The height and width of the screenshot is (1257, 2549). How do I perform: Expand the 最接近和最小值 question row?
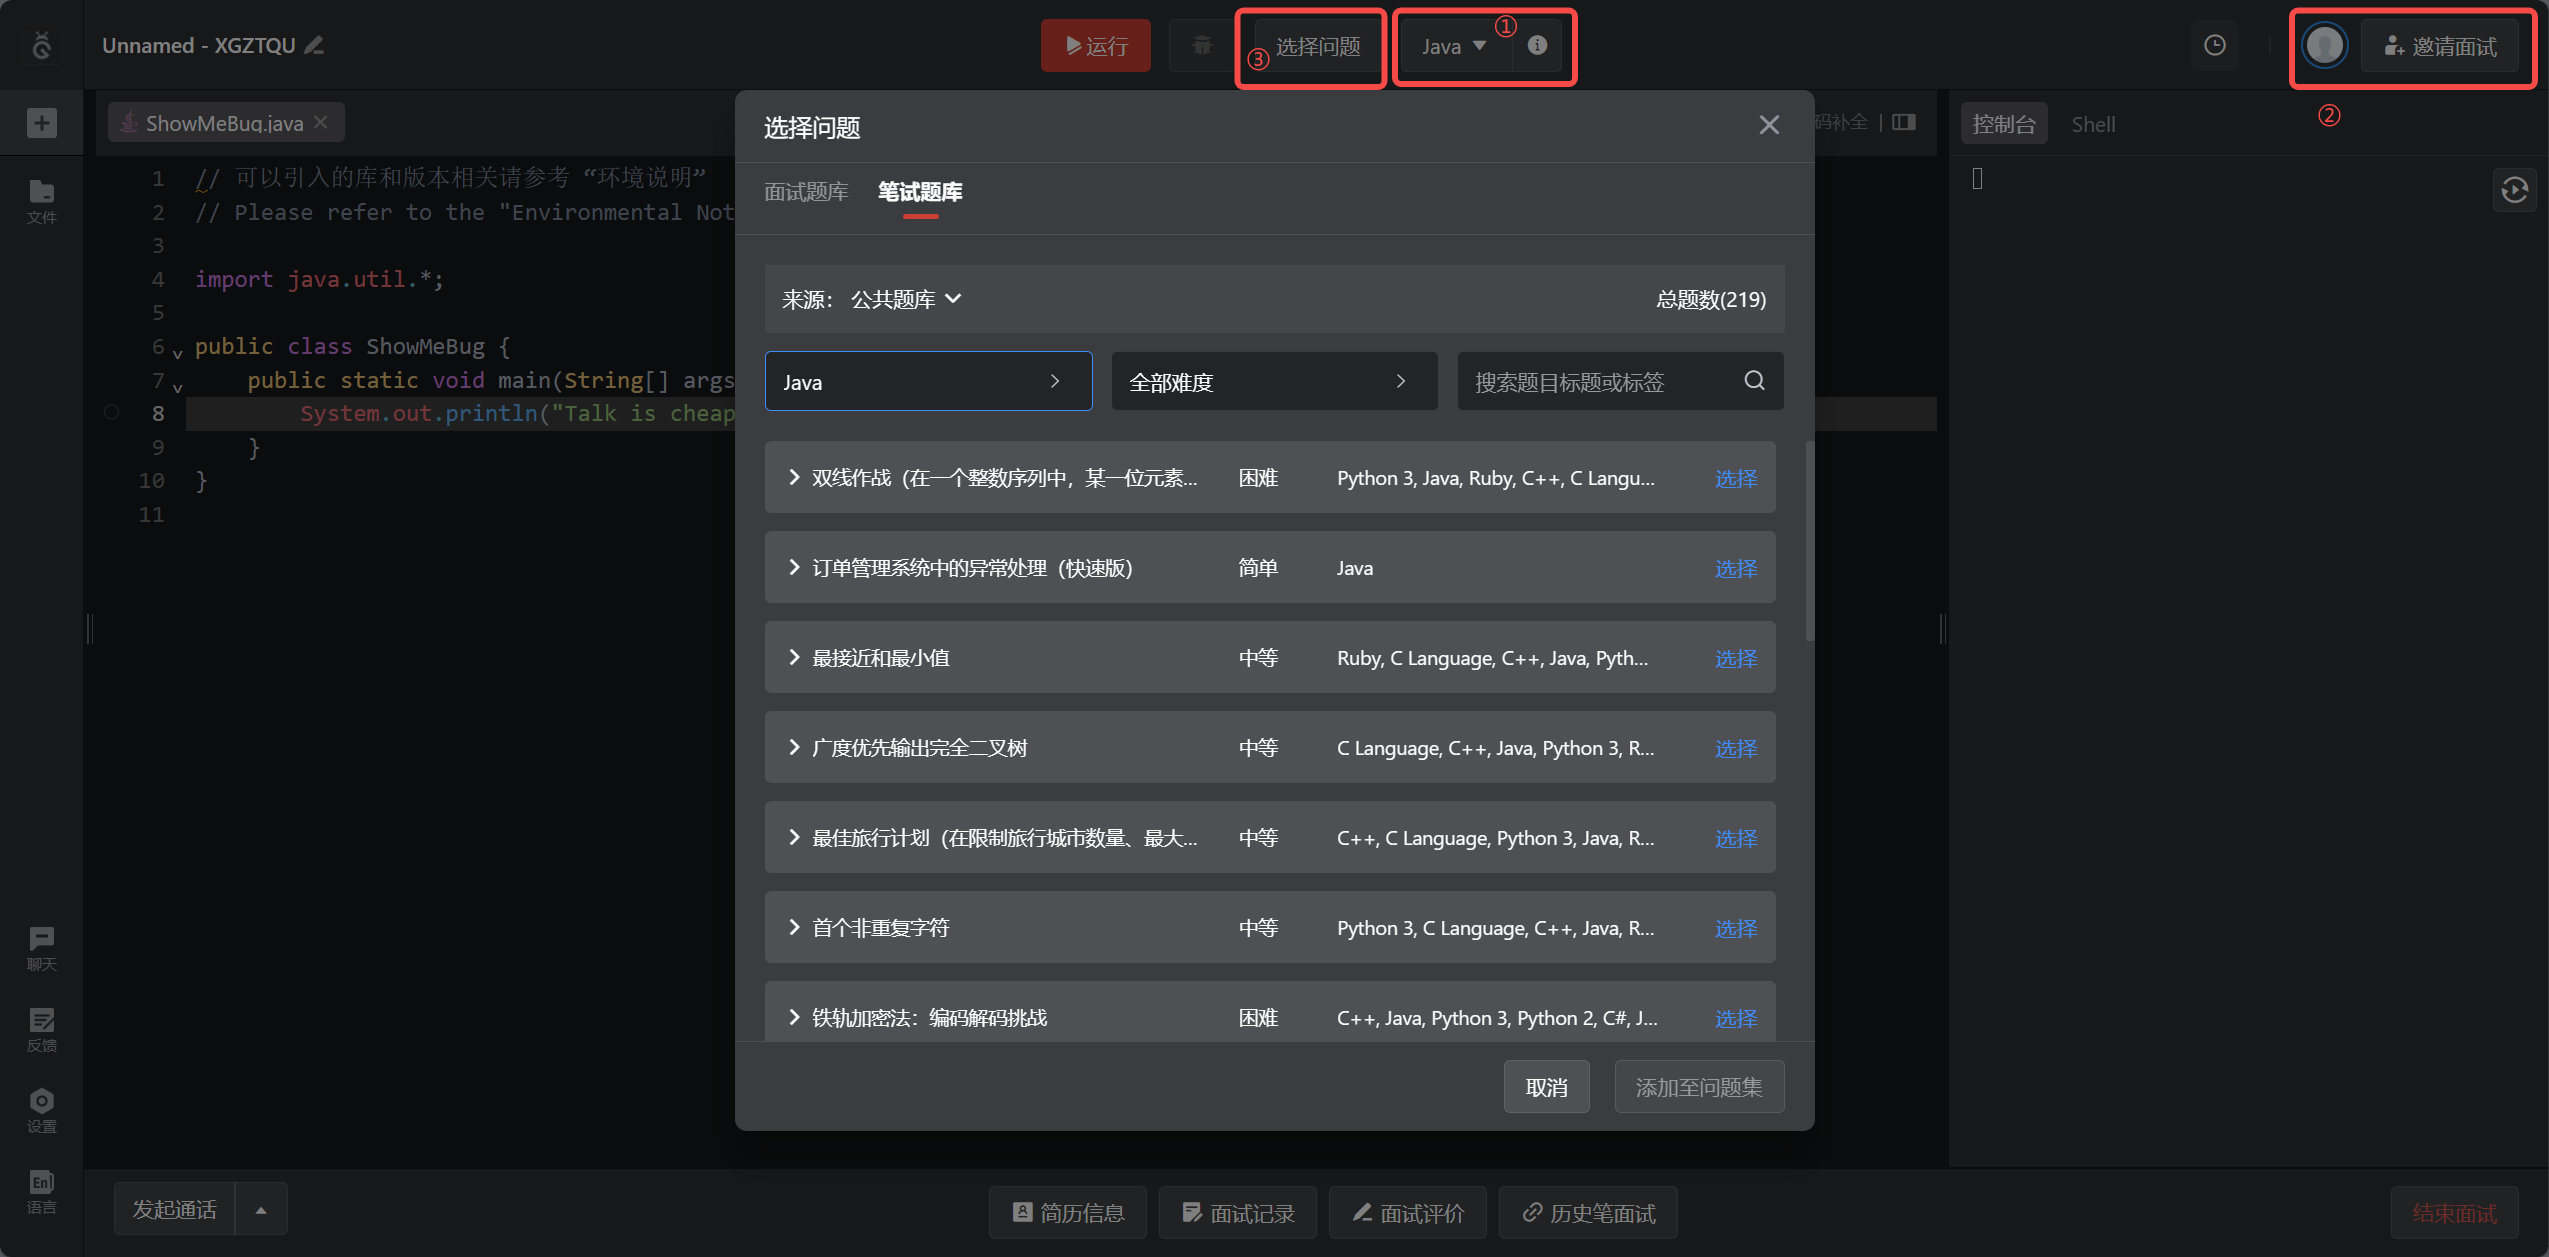click(x=794, y=657)
